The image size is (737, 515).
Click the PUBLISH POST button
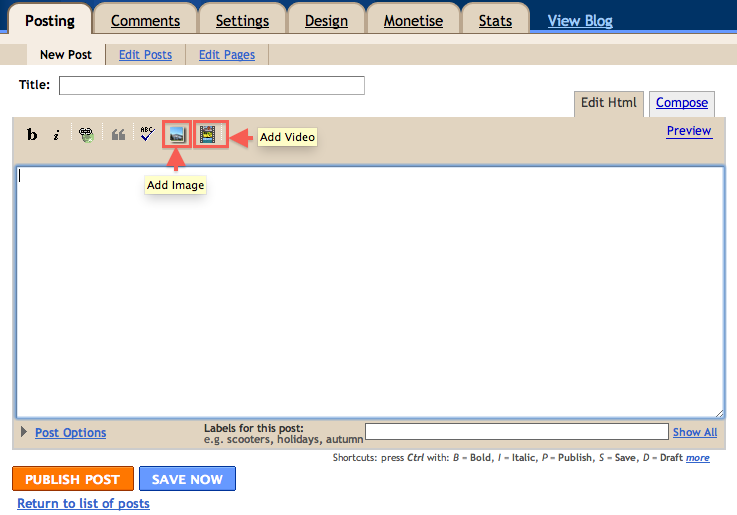click(73, 479)
